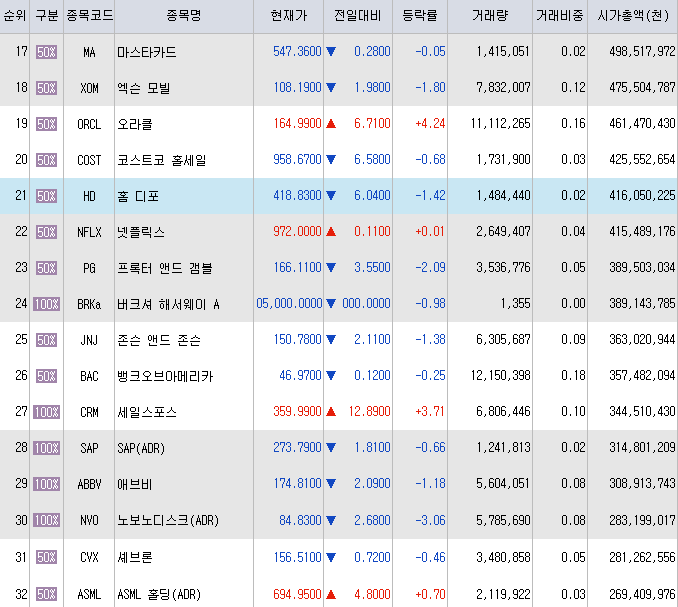The image size is (678, 607).
Task: Click the up arrow in the 오라클 row
Action: (x=331, y=124)
